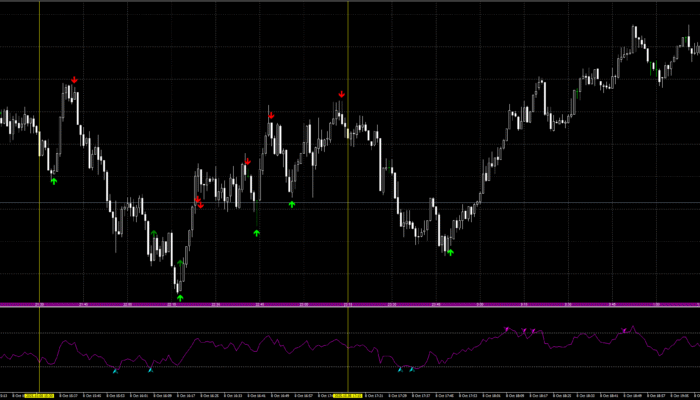This screenshot has height=400, width=700.
Task: Click the topmost red sell arrow on the left peak
Action: click(74, 80)
